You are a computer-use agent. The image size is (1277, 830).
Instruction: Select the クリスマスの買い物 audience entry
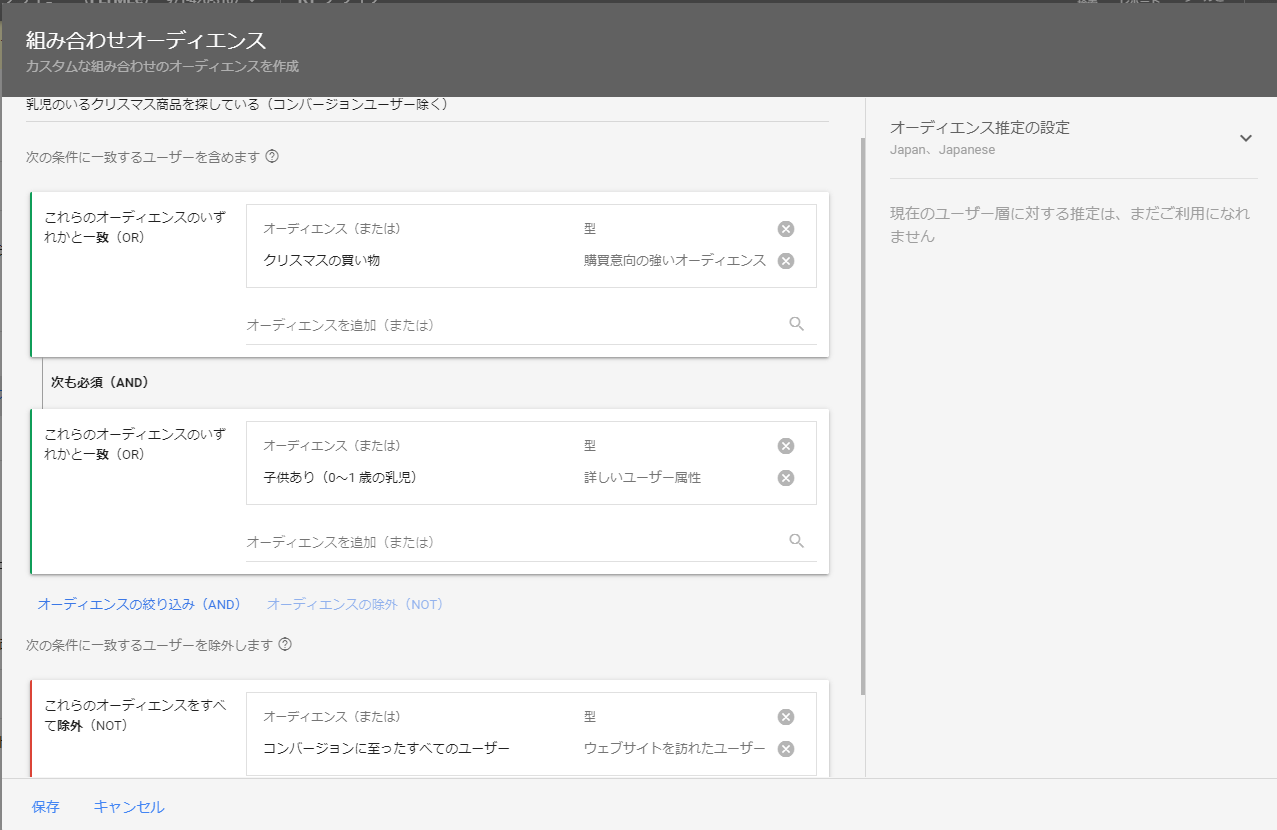tap(322, 261)
